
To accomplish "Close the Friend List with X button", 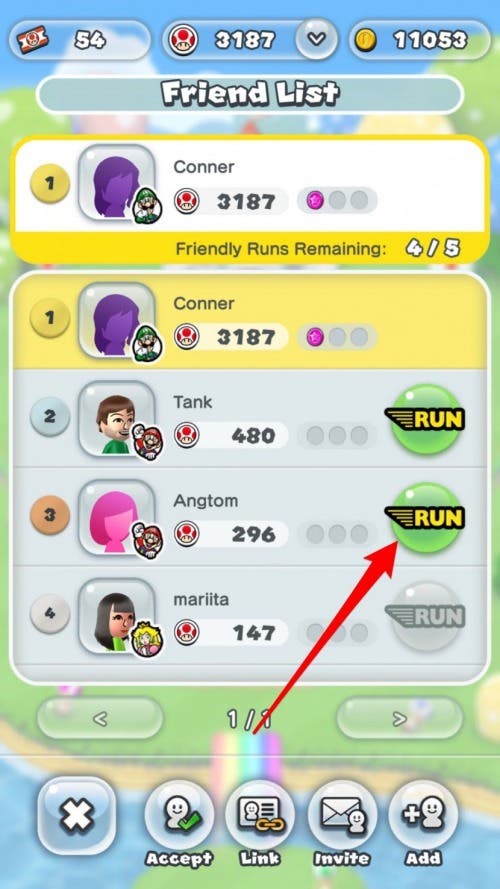I will click(77, 815).
